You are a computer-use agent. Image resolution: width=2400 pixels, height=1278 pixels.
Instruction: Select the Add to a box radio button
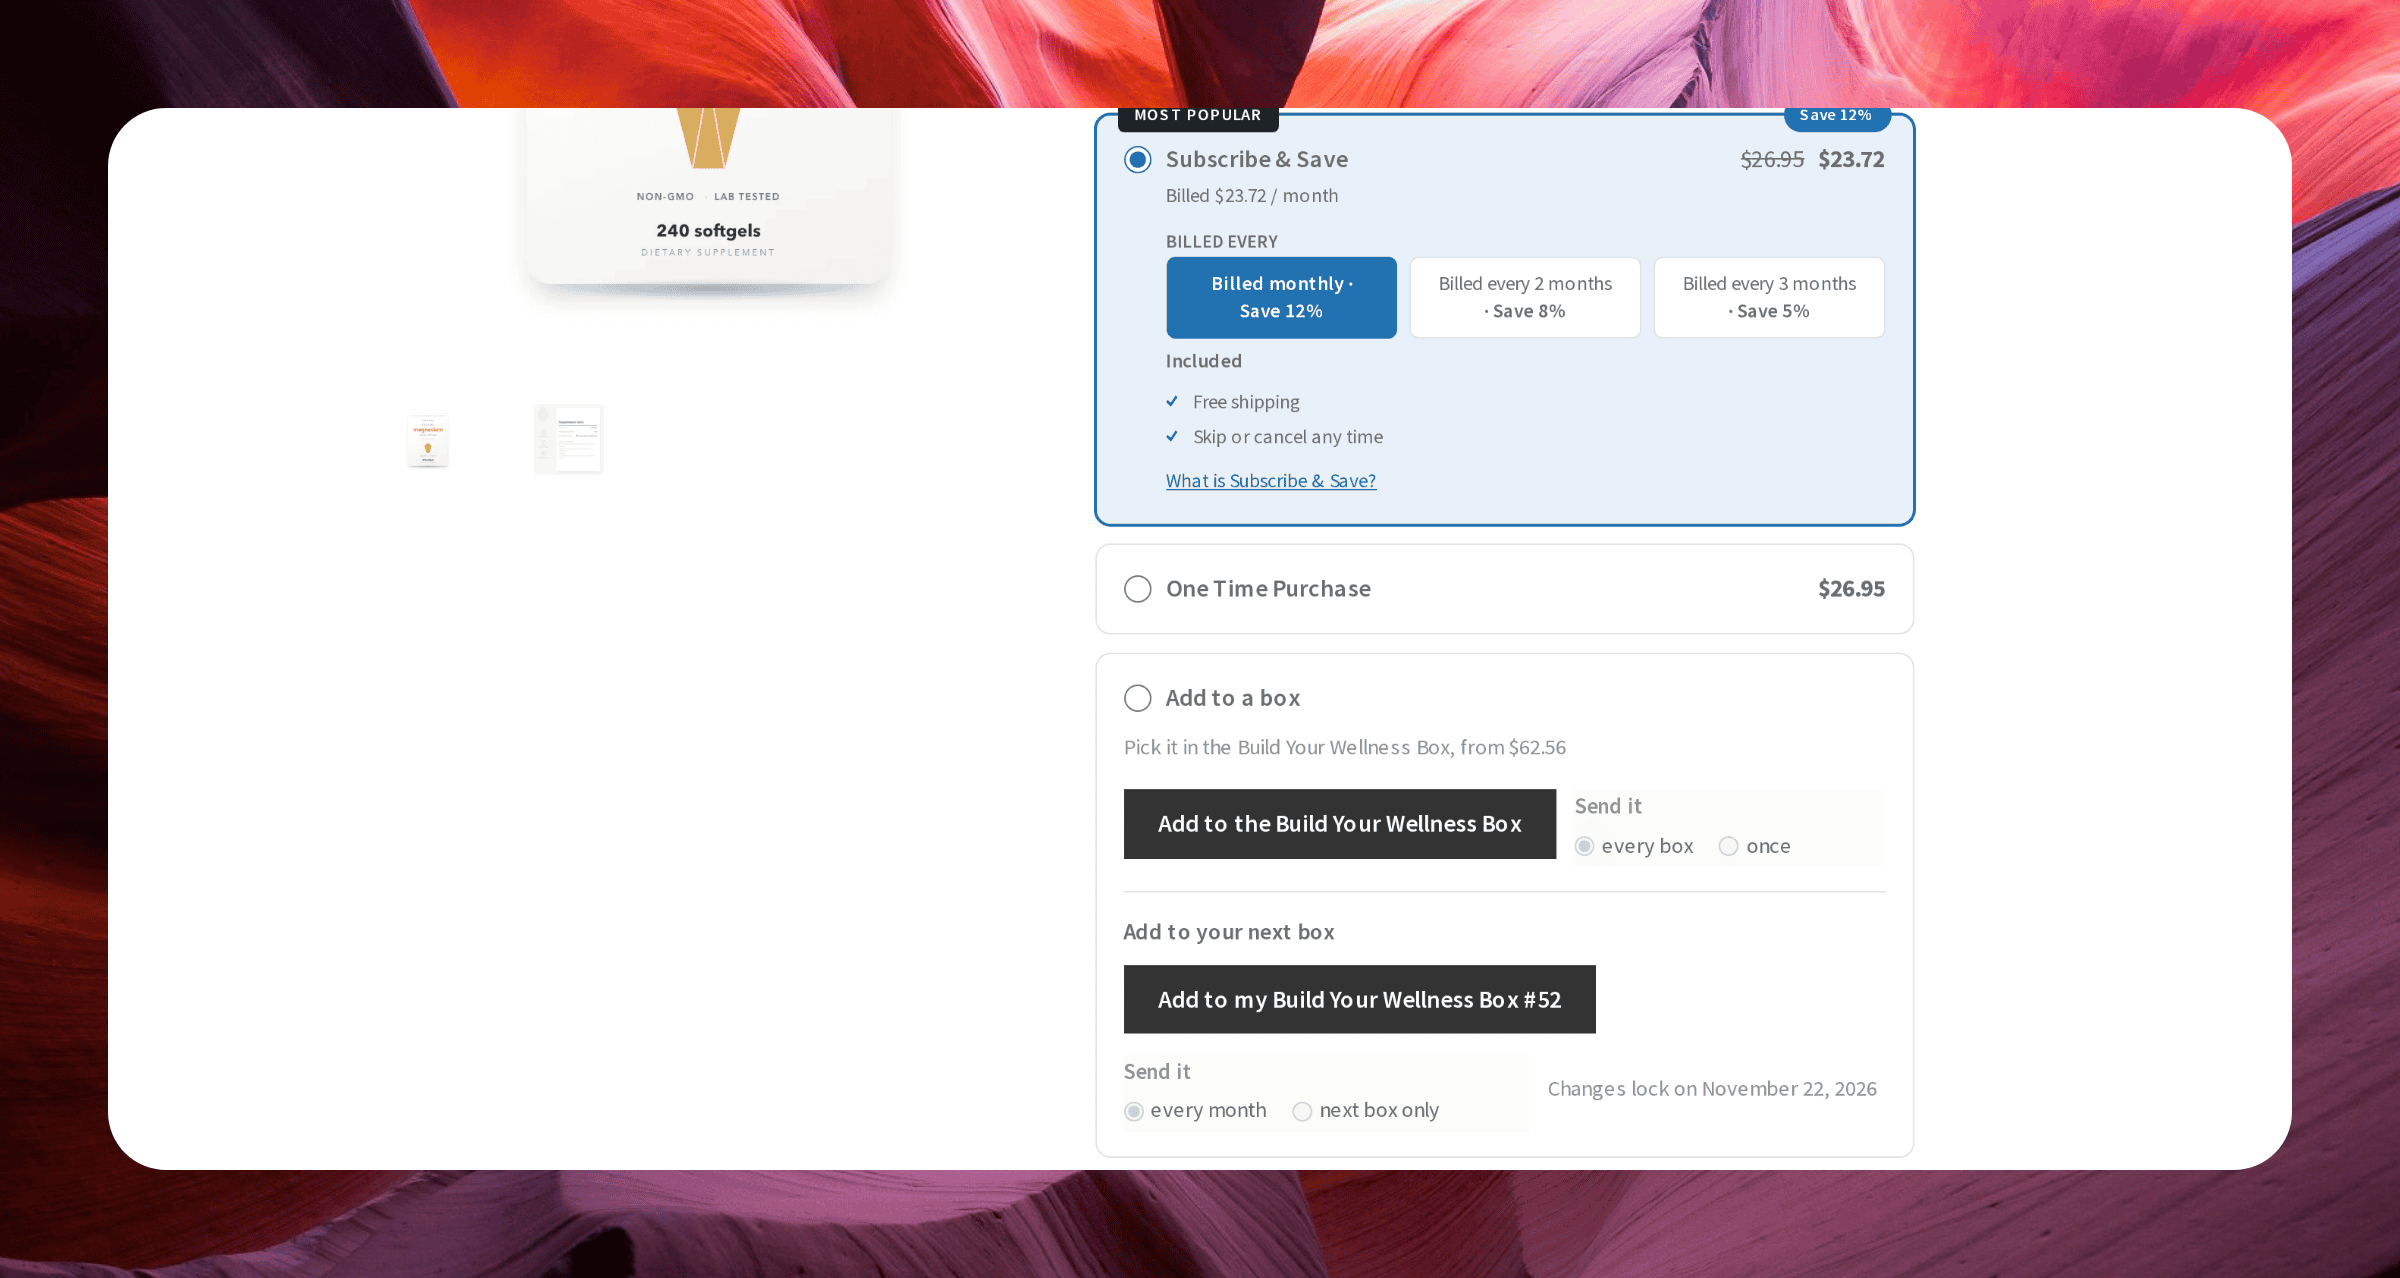coord(1137,698)
